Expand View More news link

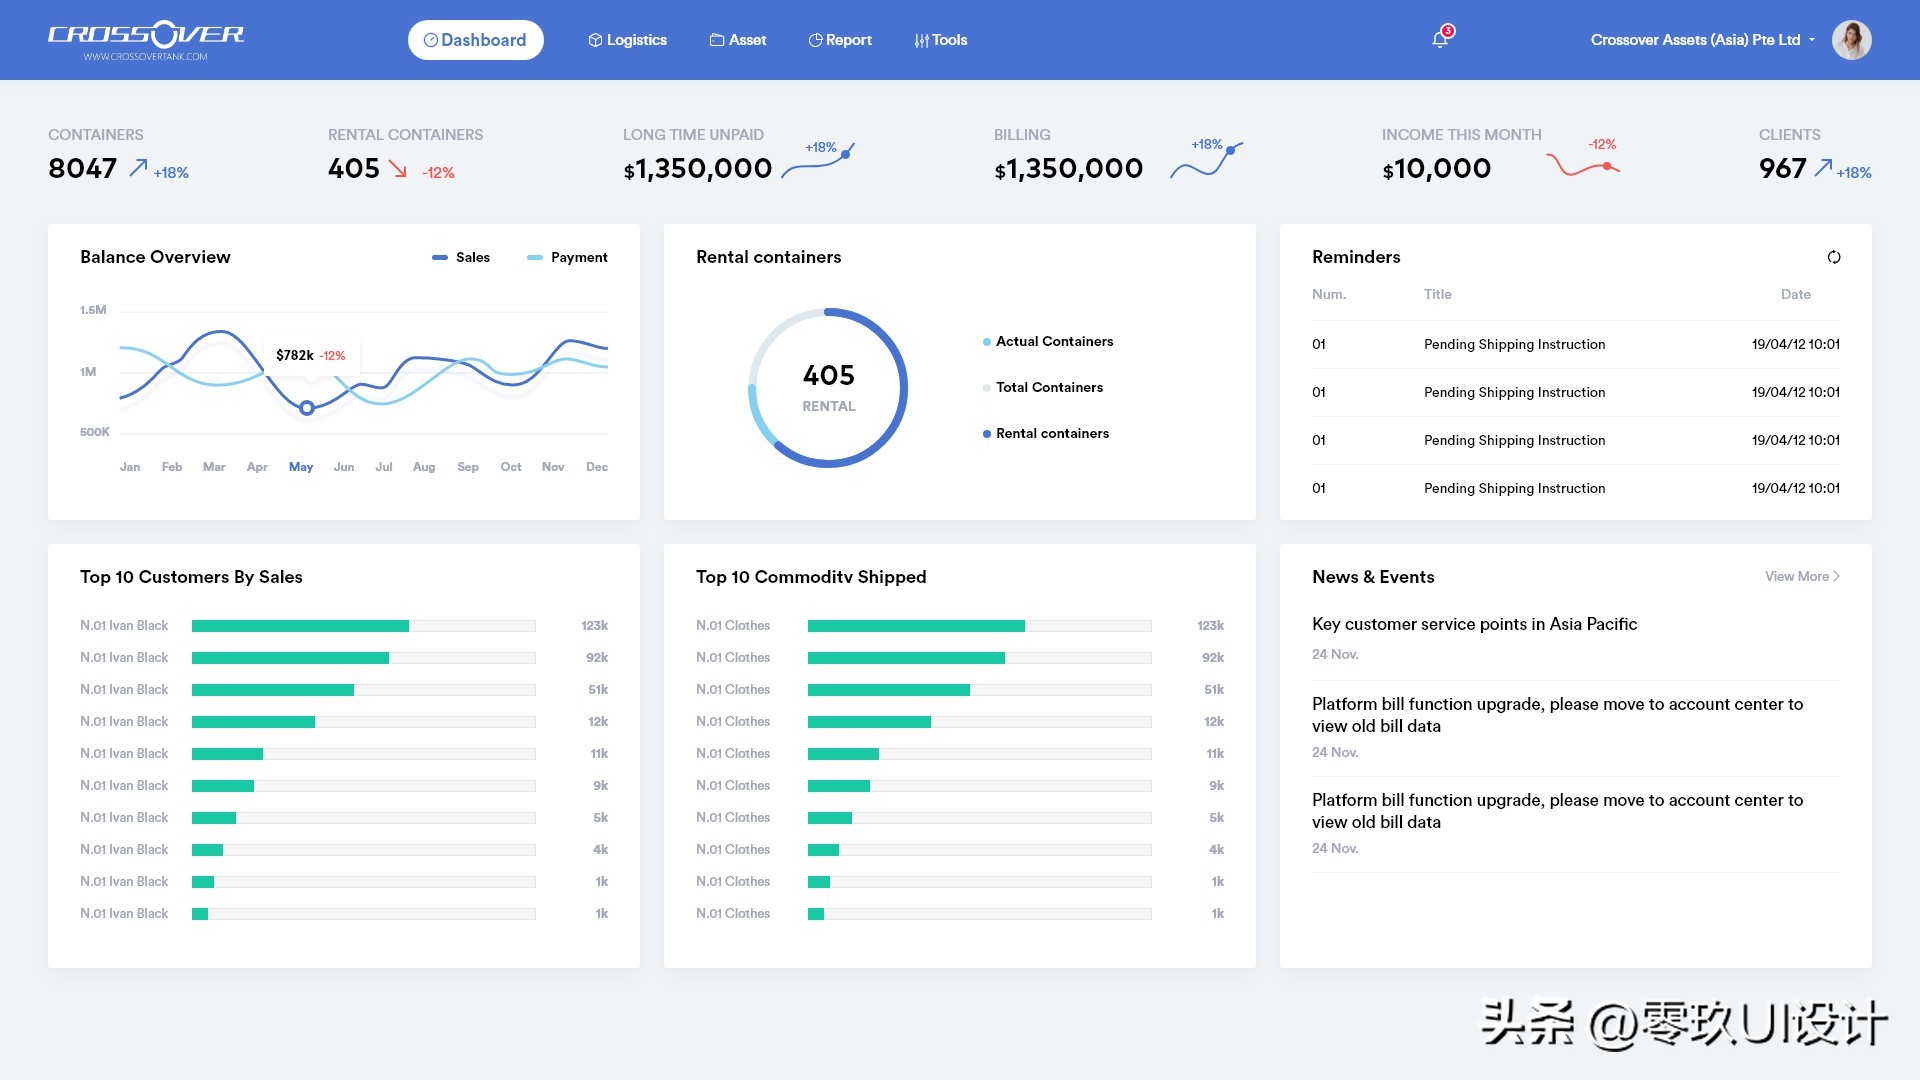[1802, 576]
